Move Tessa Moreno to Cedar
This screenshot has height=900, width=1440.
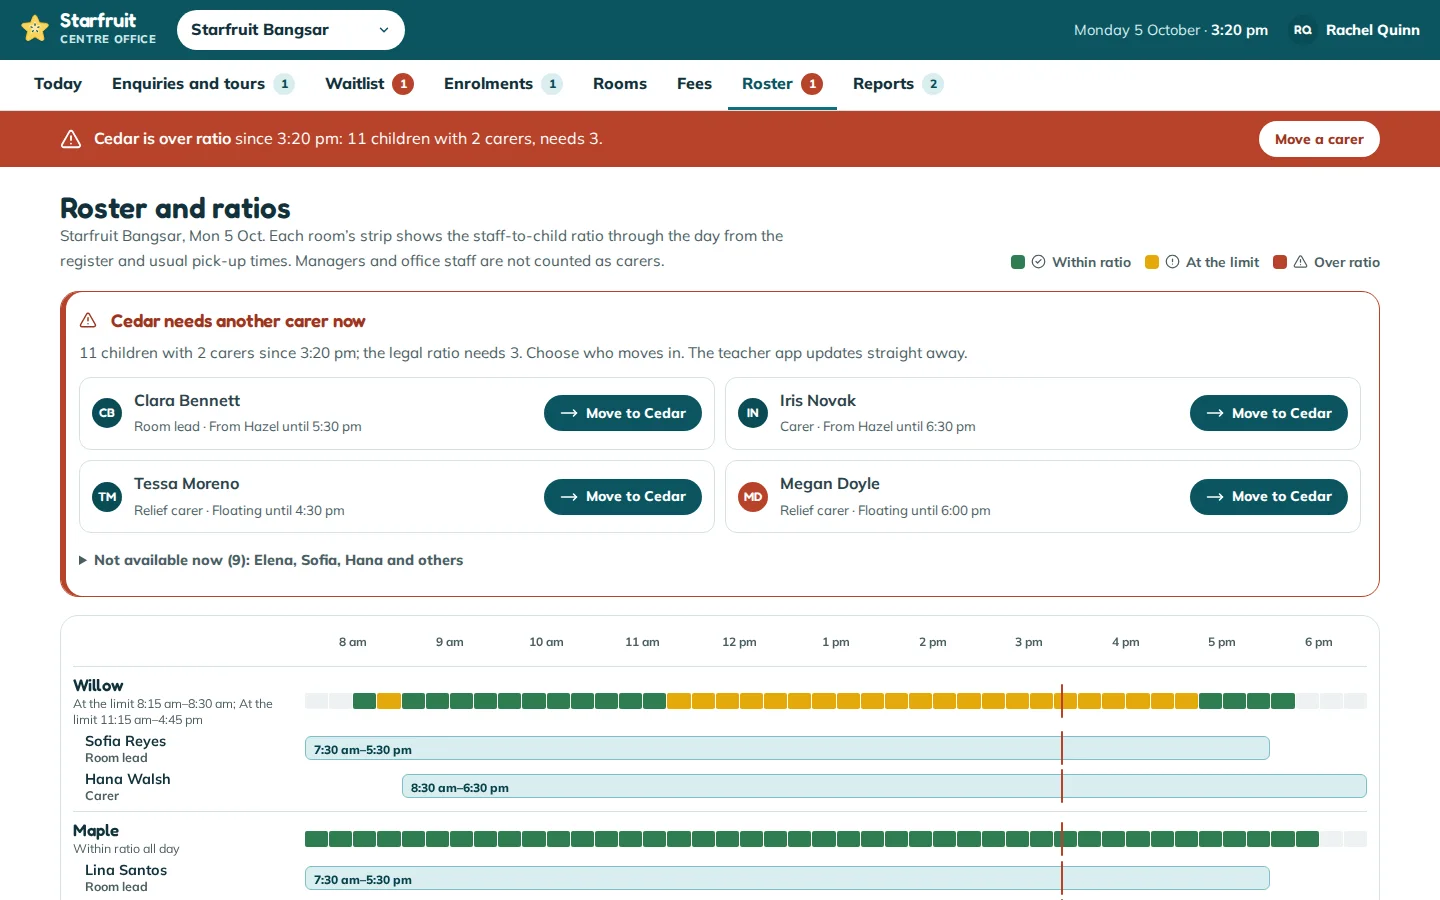click(x=623, y=497)
